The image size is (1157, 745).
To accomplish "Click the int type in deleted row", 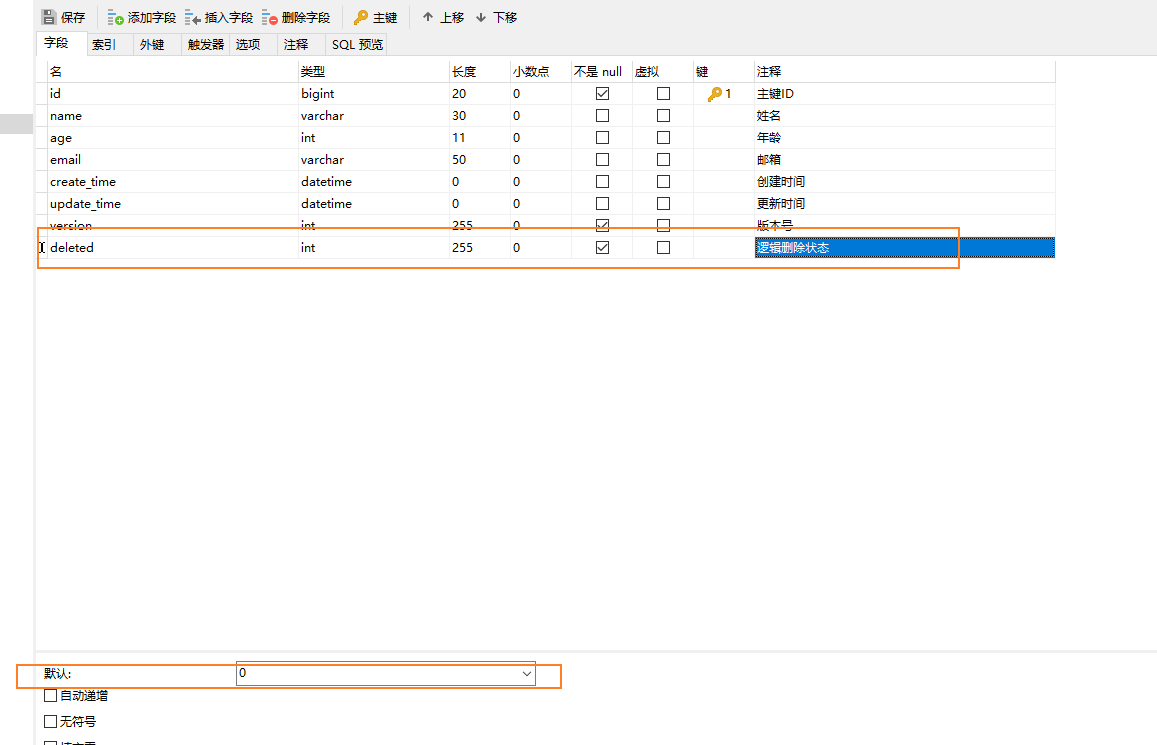I will [x=374, y=248].
